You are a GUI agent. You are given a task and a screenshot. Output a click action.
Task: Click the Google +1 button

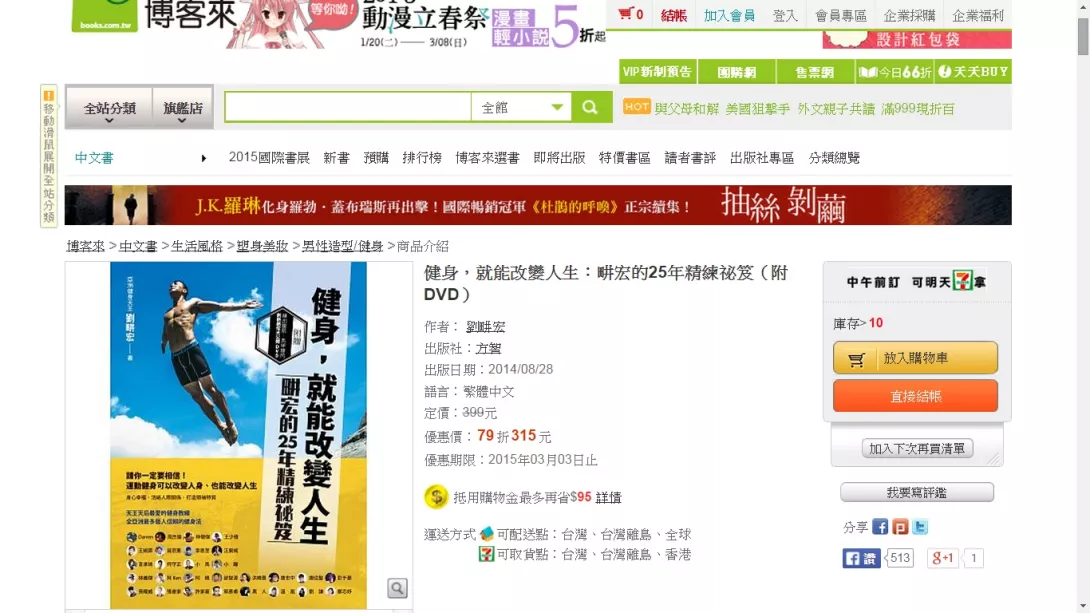coord(943,558)
